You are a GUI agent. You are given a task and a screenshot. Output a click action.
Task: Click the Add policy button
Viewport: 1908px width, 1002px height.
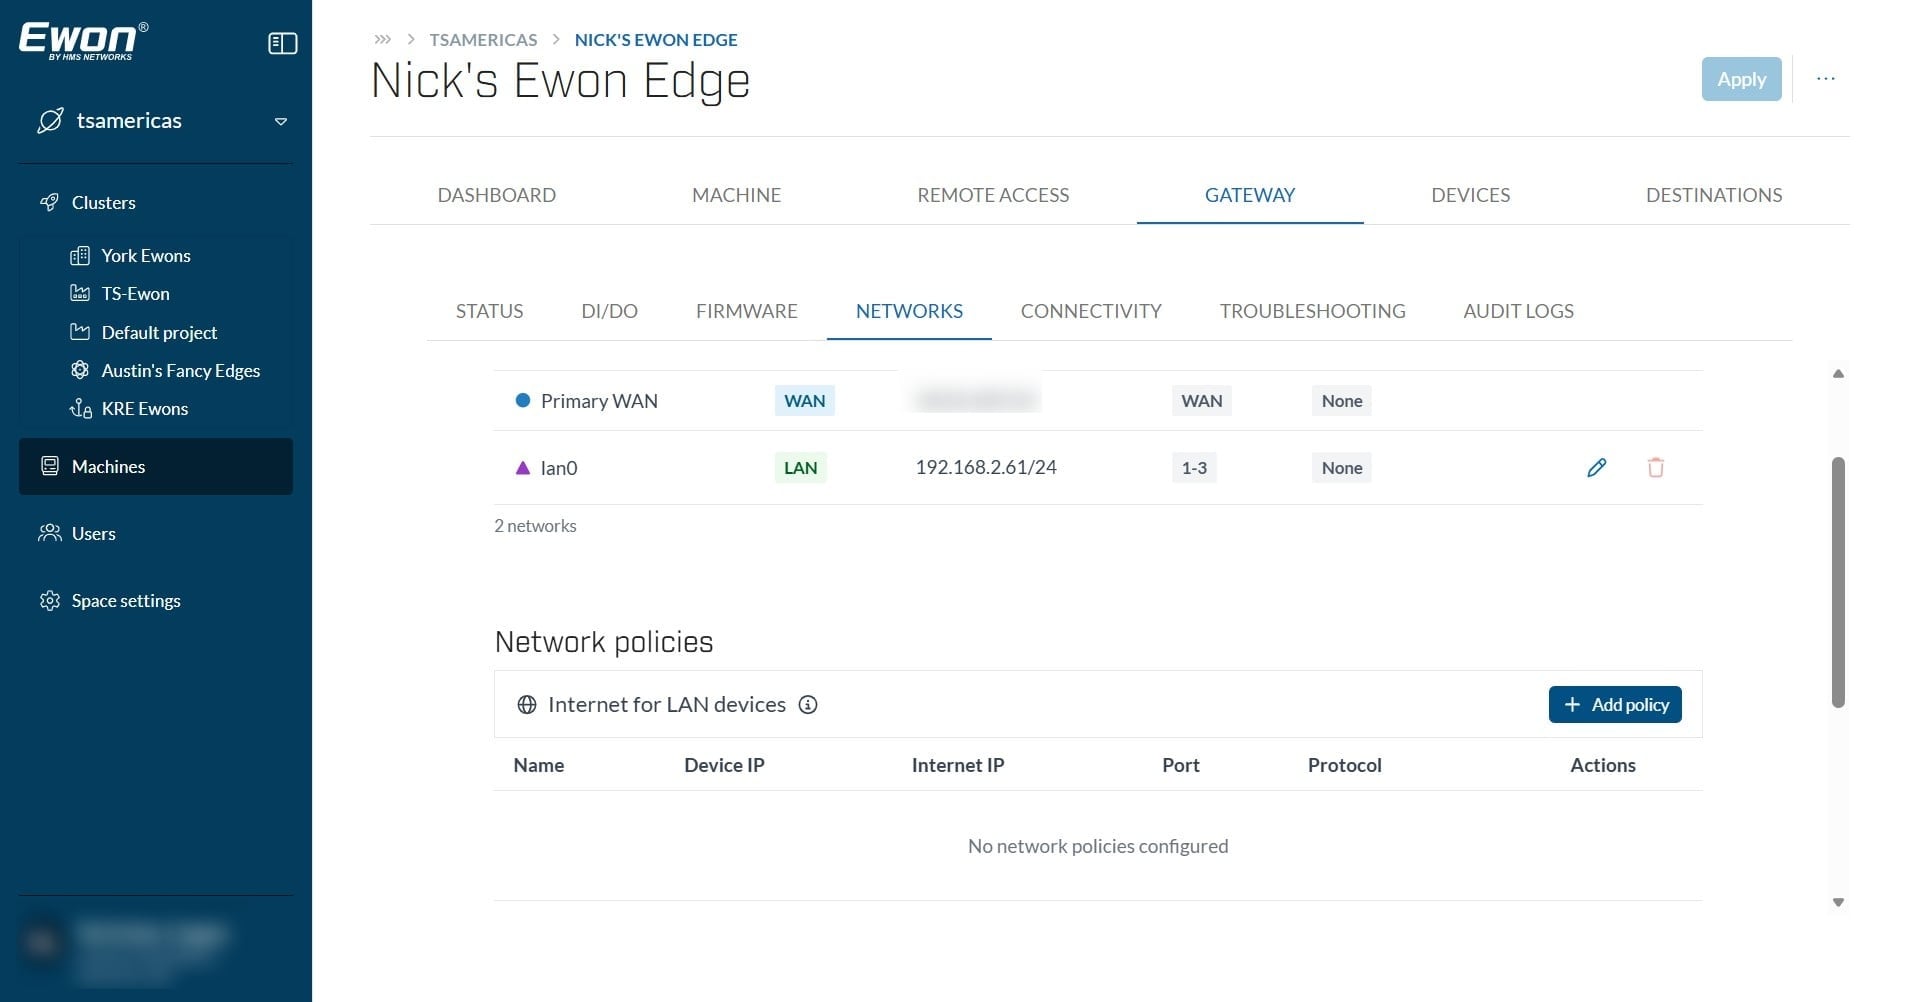[x=1615, y=704]
